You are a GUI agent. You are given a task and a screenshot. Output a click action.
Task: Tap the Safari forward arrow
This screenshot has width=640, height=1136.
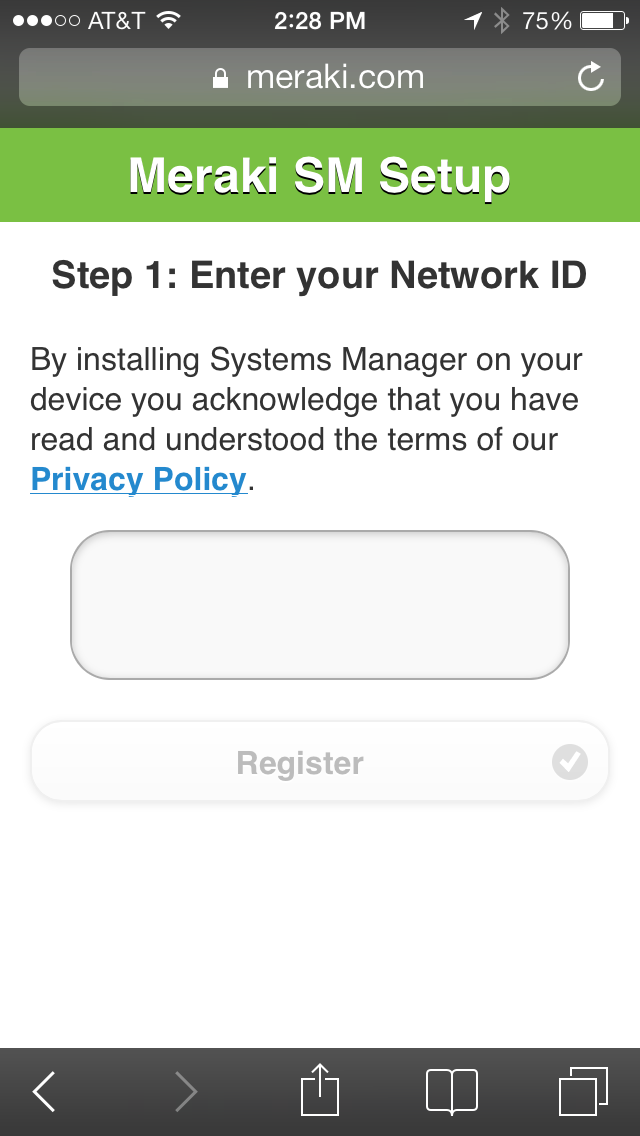click(185, 1091)
